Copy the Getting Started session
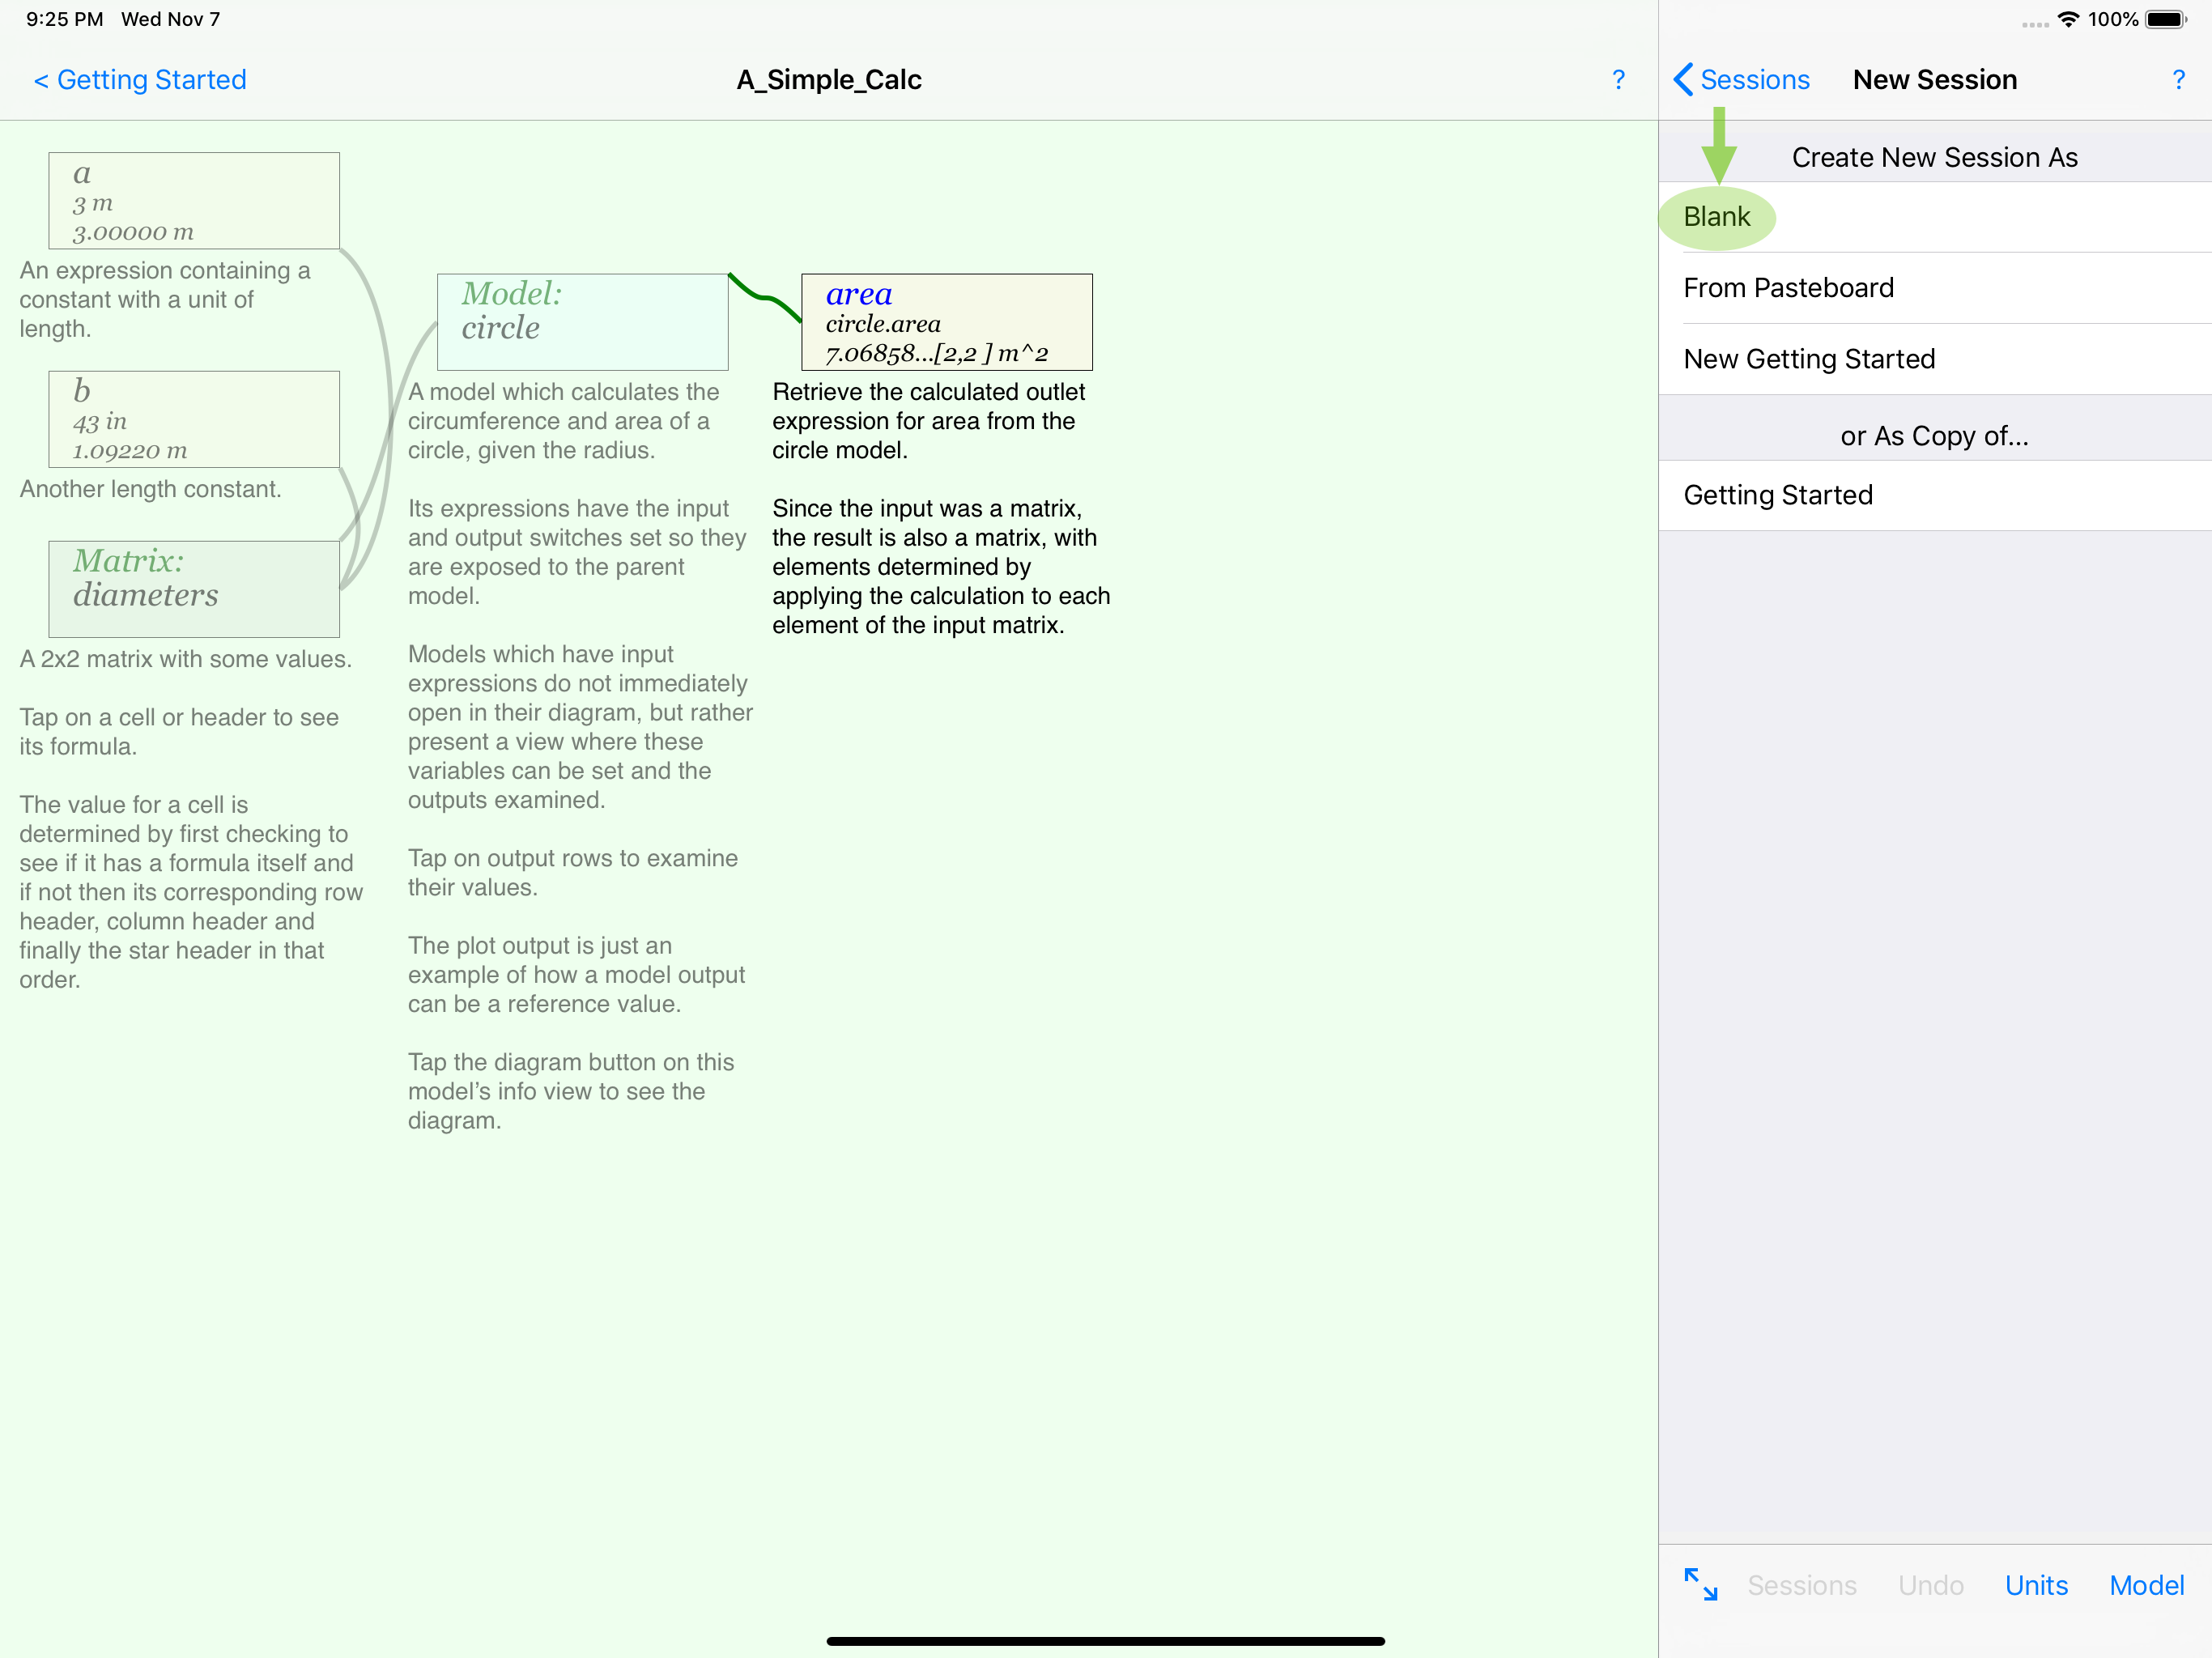This screenshot has width=2212, height=1658. click(1934, 495)
